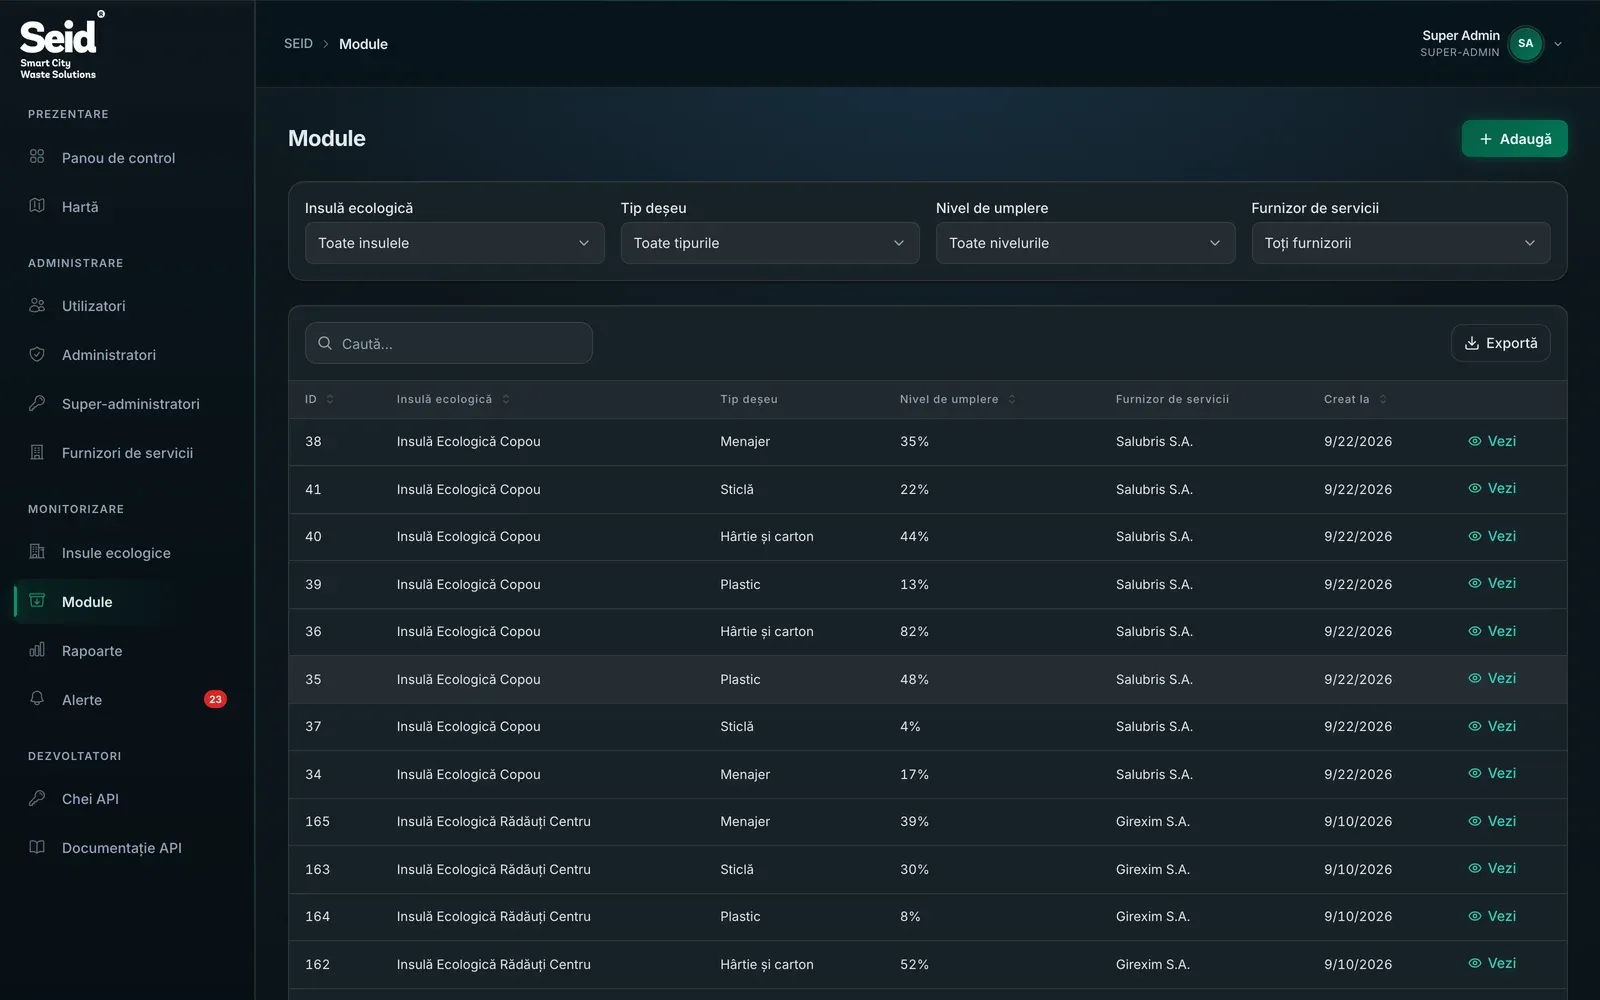Click the eye Vezi for module 38
The width and height of the screenshot is (1600, 1000).
click(x=1475, y=441)
